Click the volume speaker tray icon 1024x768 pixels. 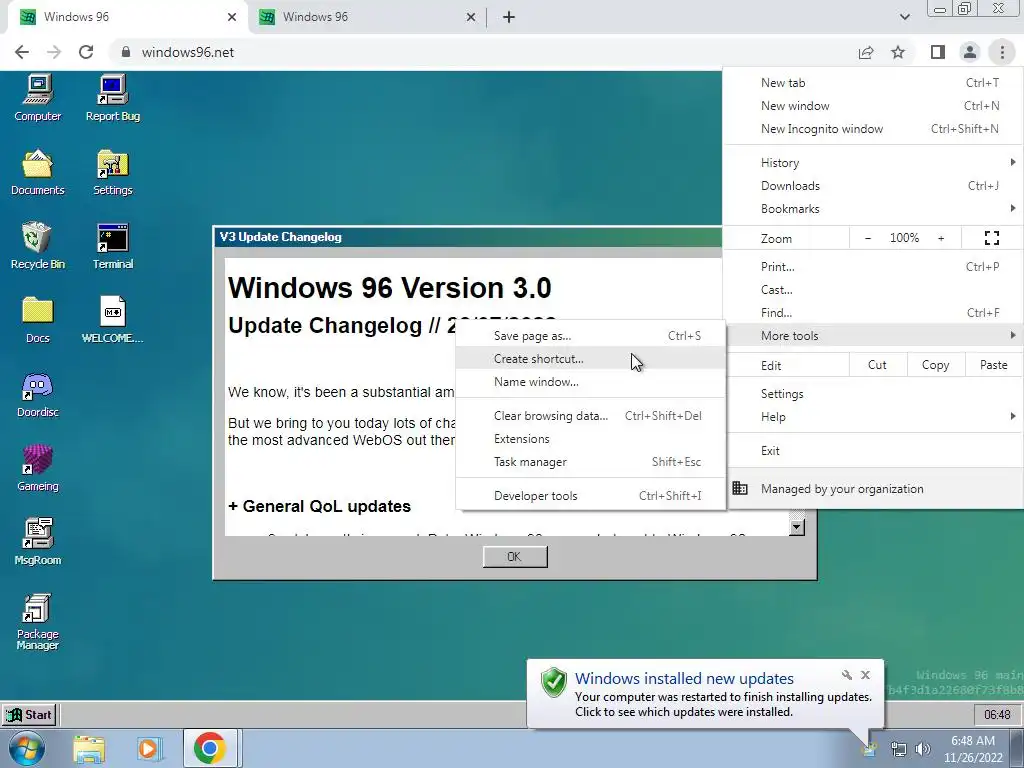pos(923,749)
